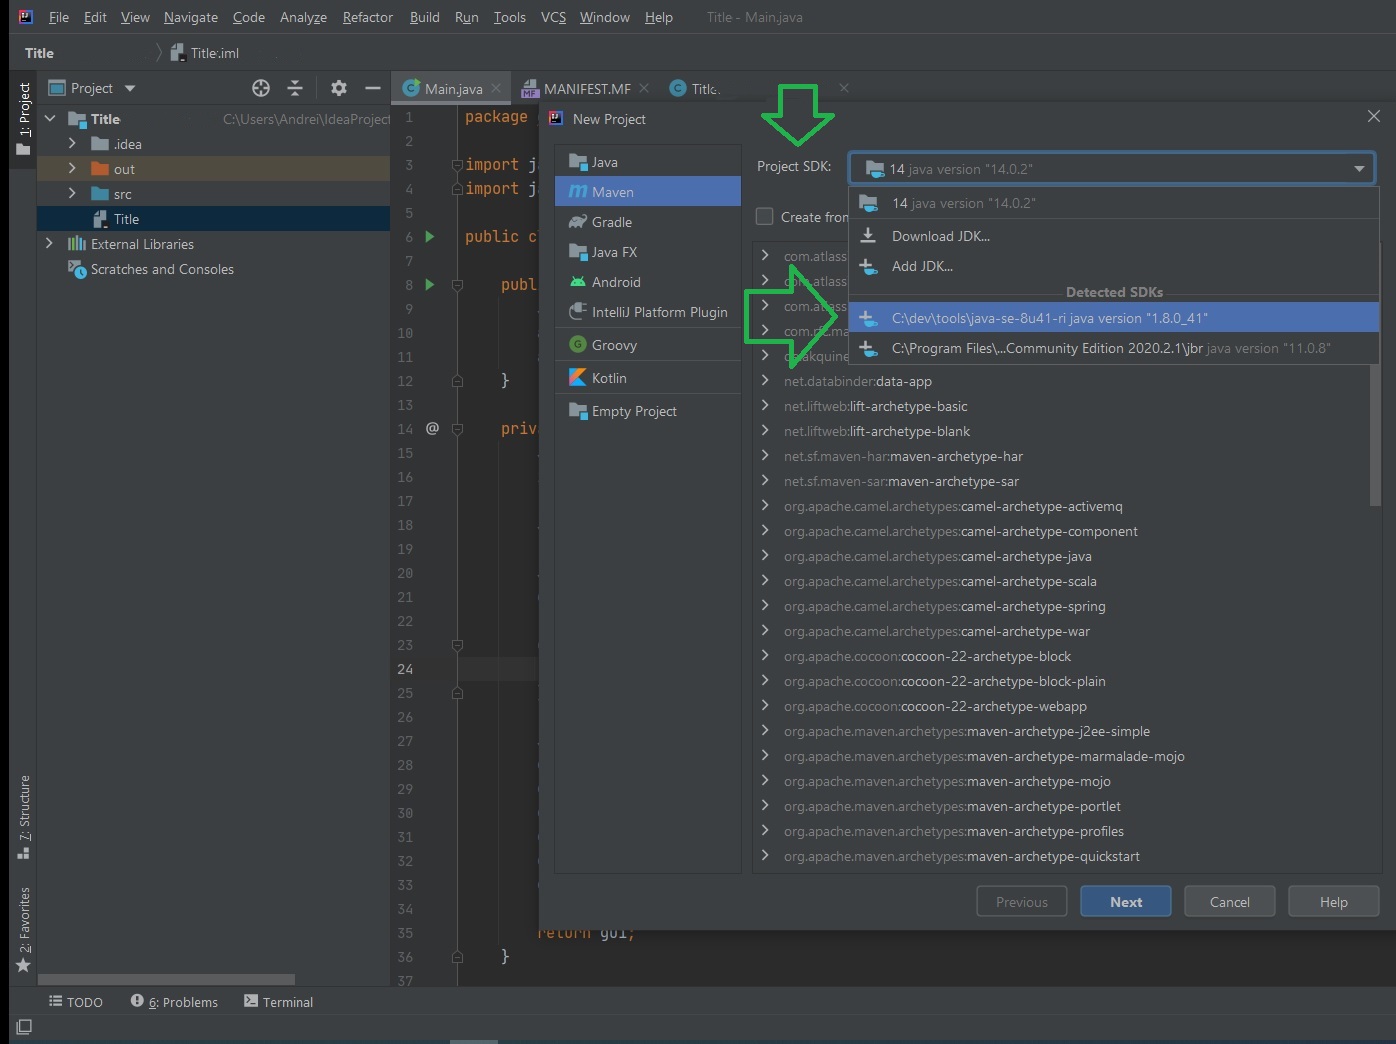Expand the out folder
The width and height of the screenshot is (1396, 1044).
pos(72,169)
